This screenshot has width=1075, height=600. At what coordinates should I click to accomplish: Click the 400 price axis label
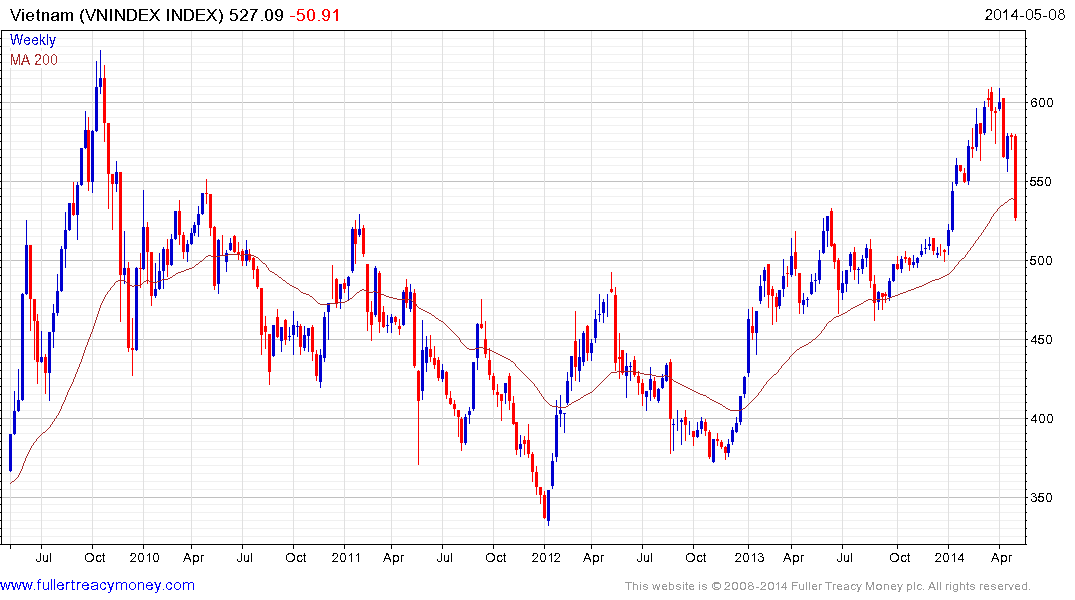[x=1041, y=418]
